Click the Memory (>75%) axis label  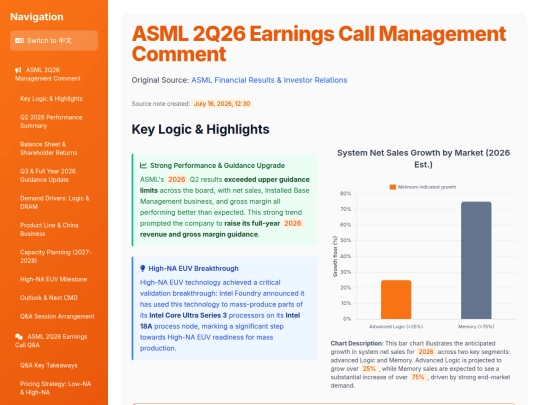point(476,326)
